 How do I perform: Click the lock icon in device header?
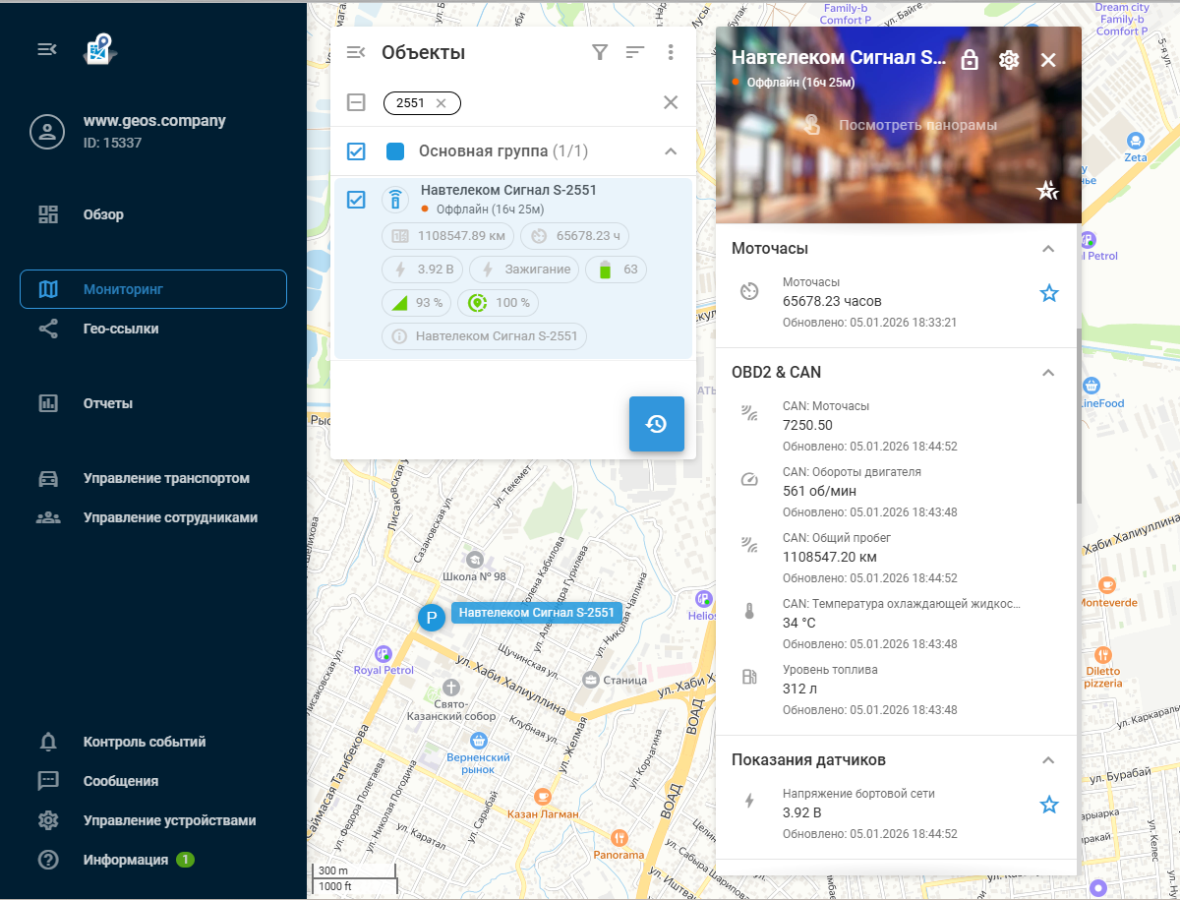click(969, 60)
